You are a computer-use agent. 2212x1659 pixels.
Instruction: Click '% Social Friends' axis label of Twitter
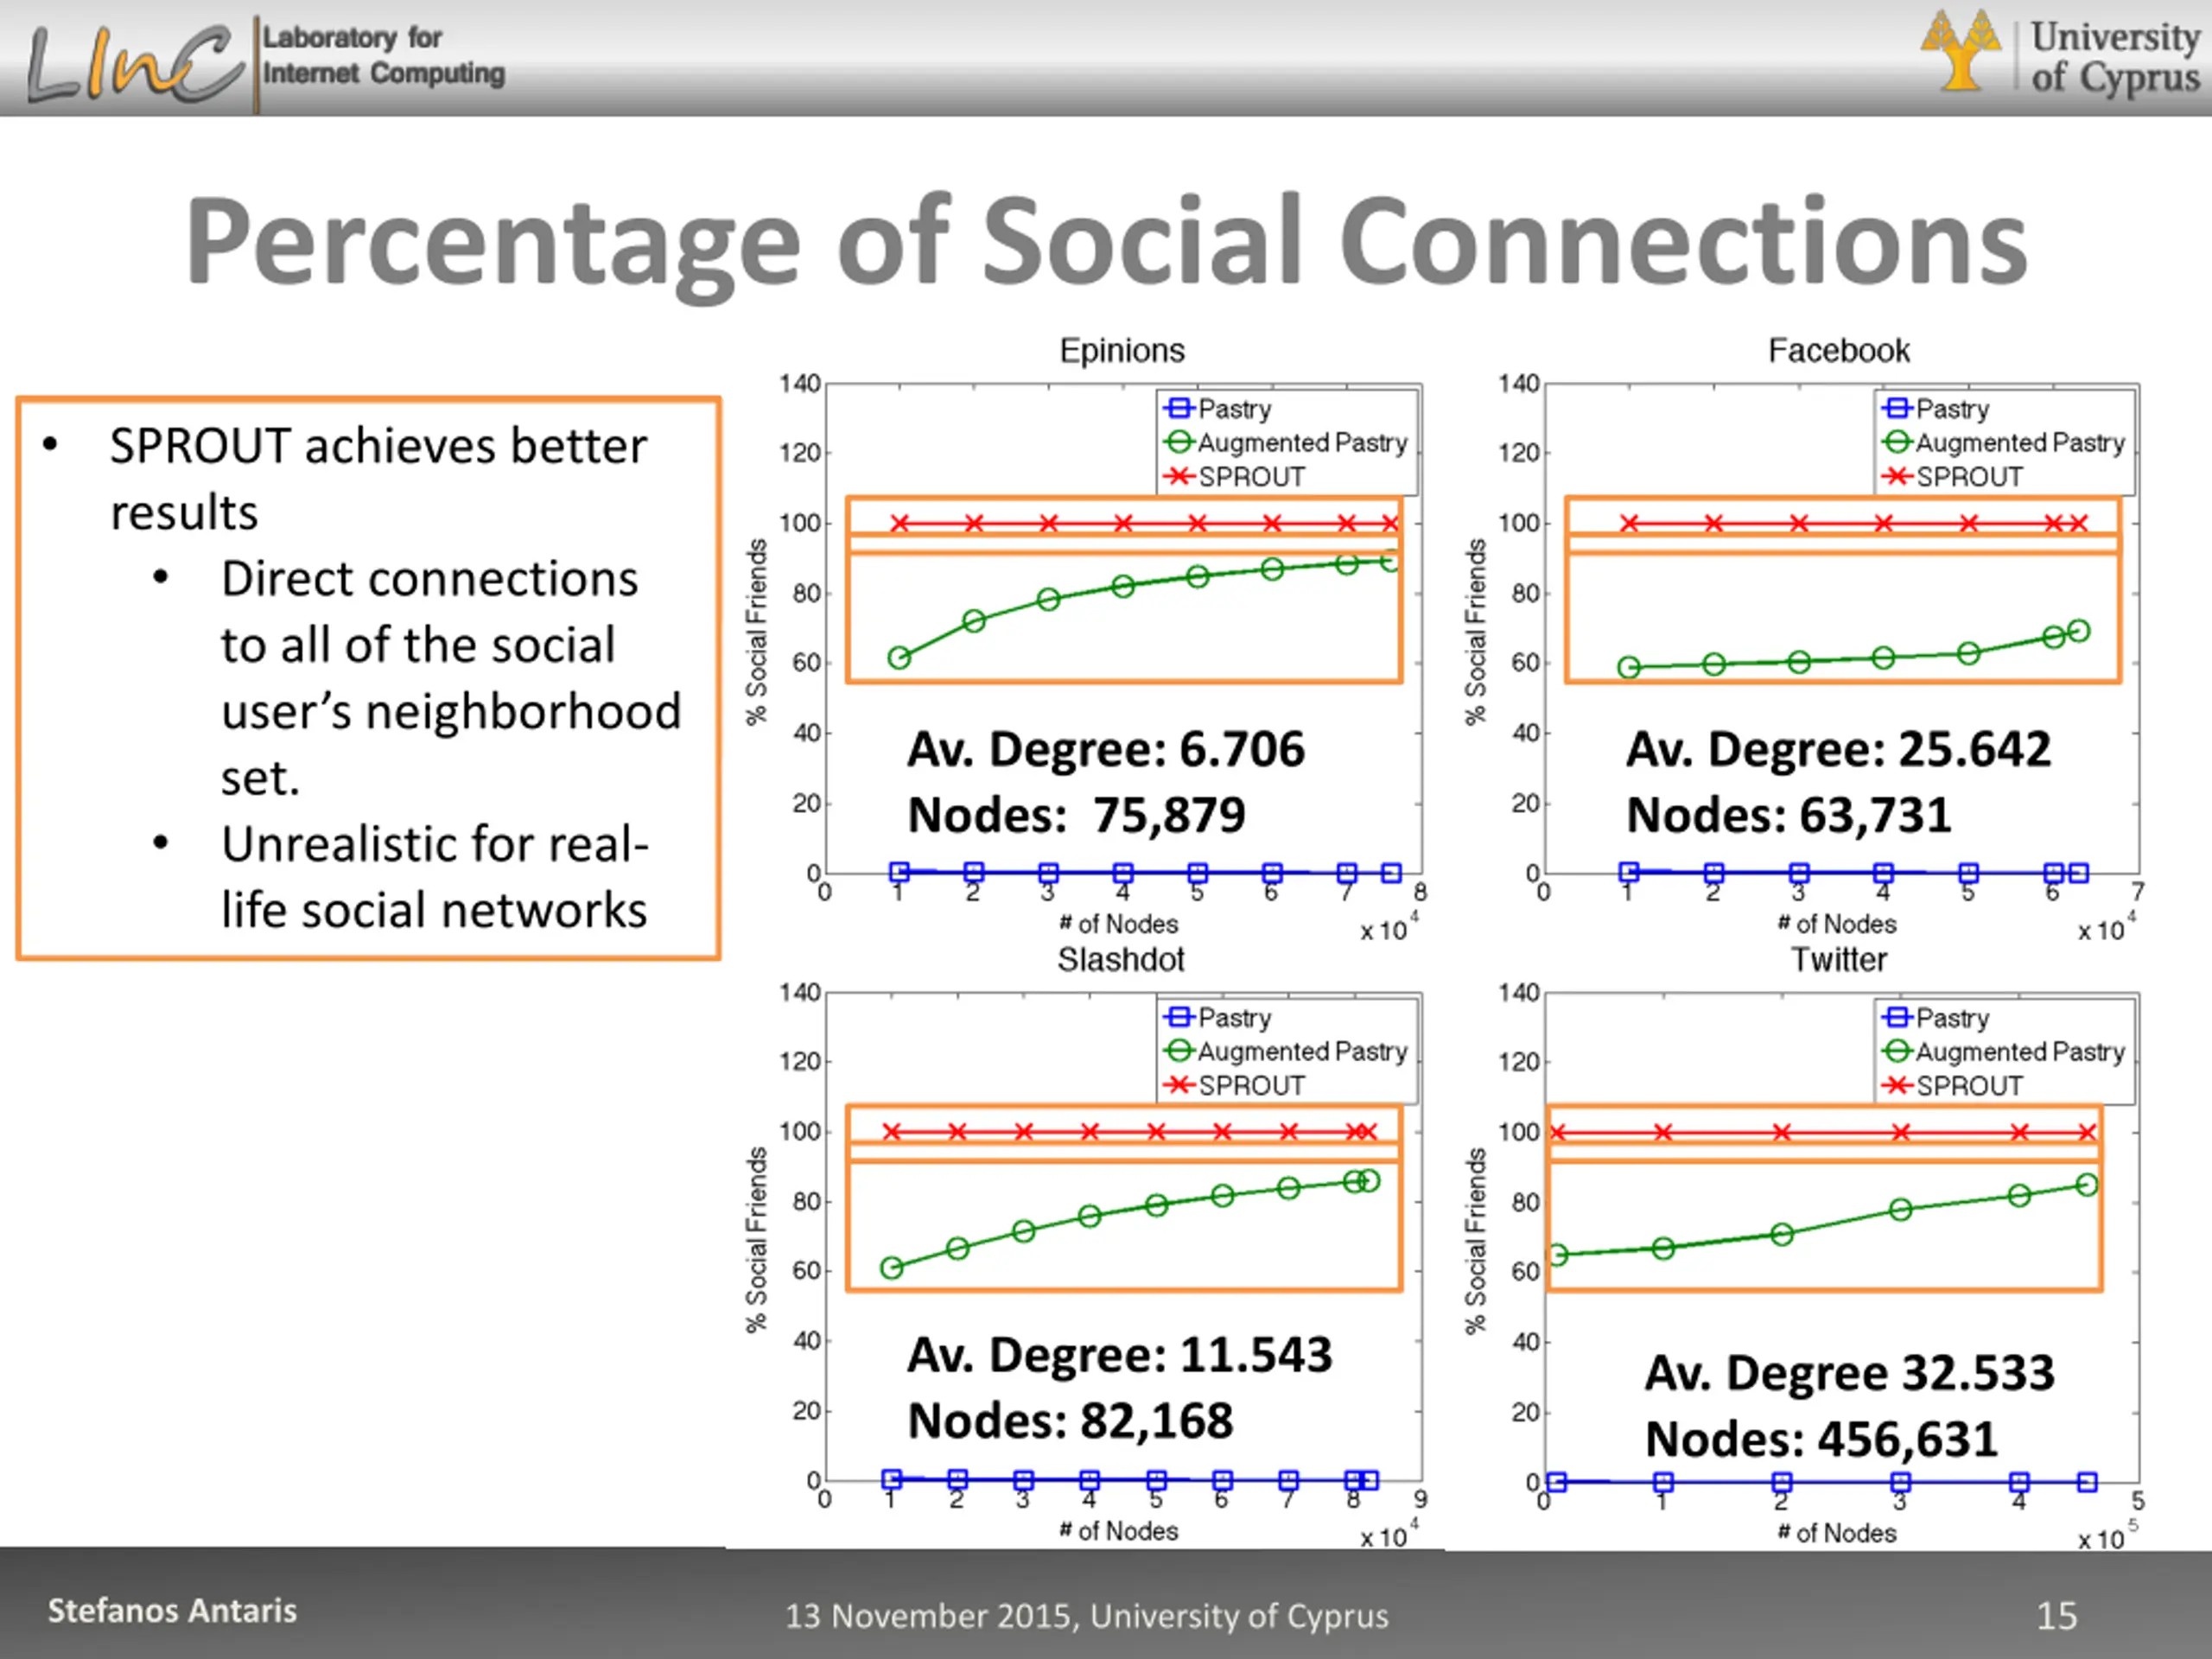1475,1240
